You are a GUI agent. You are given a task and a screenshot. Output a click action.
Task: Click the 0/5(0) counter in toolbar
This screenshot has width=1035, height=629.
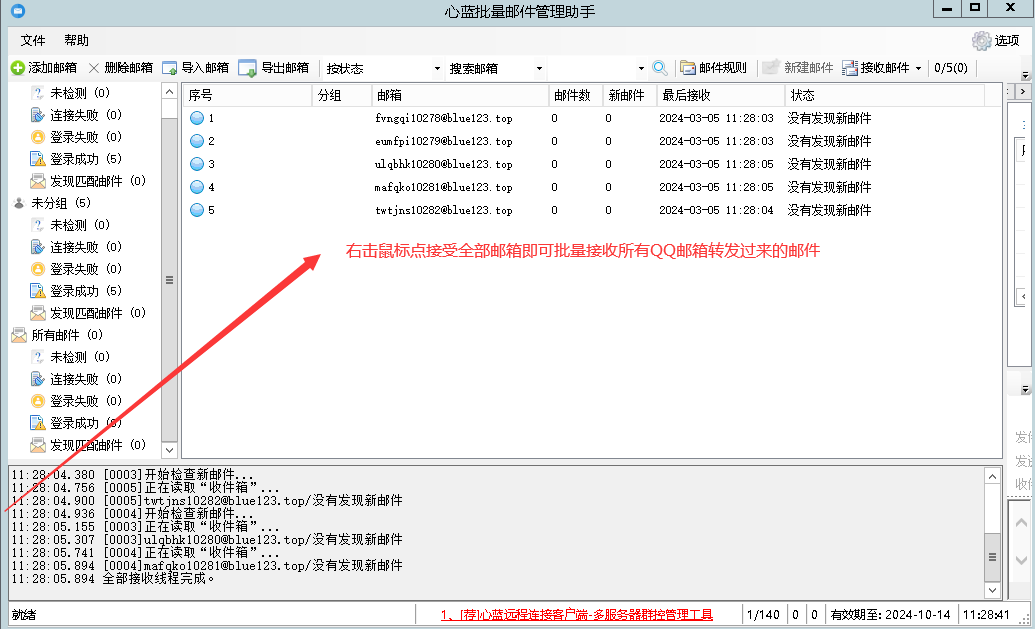pyautogui.click(x=951, y=68)
